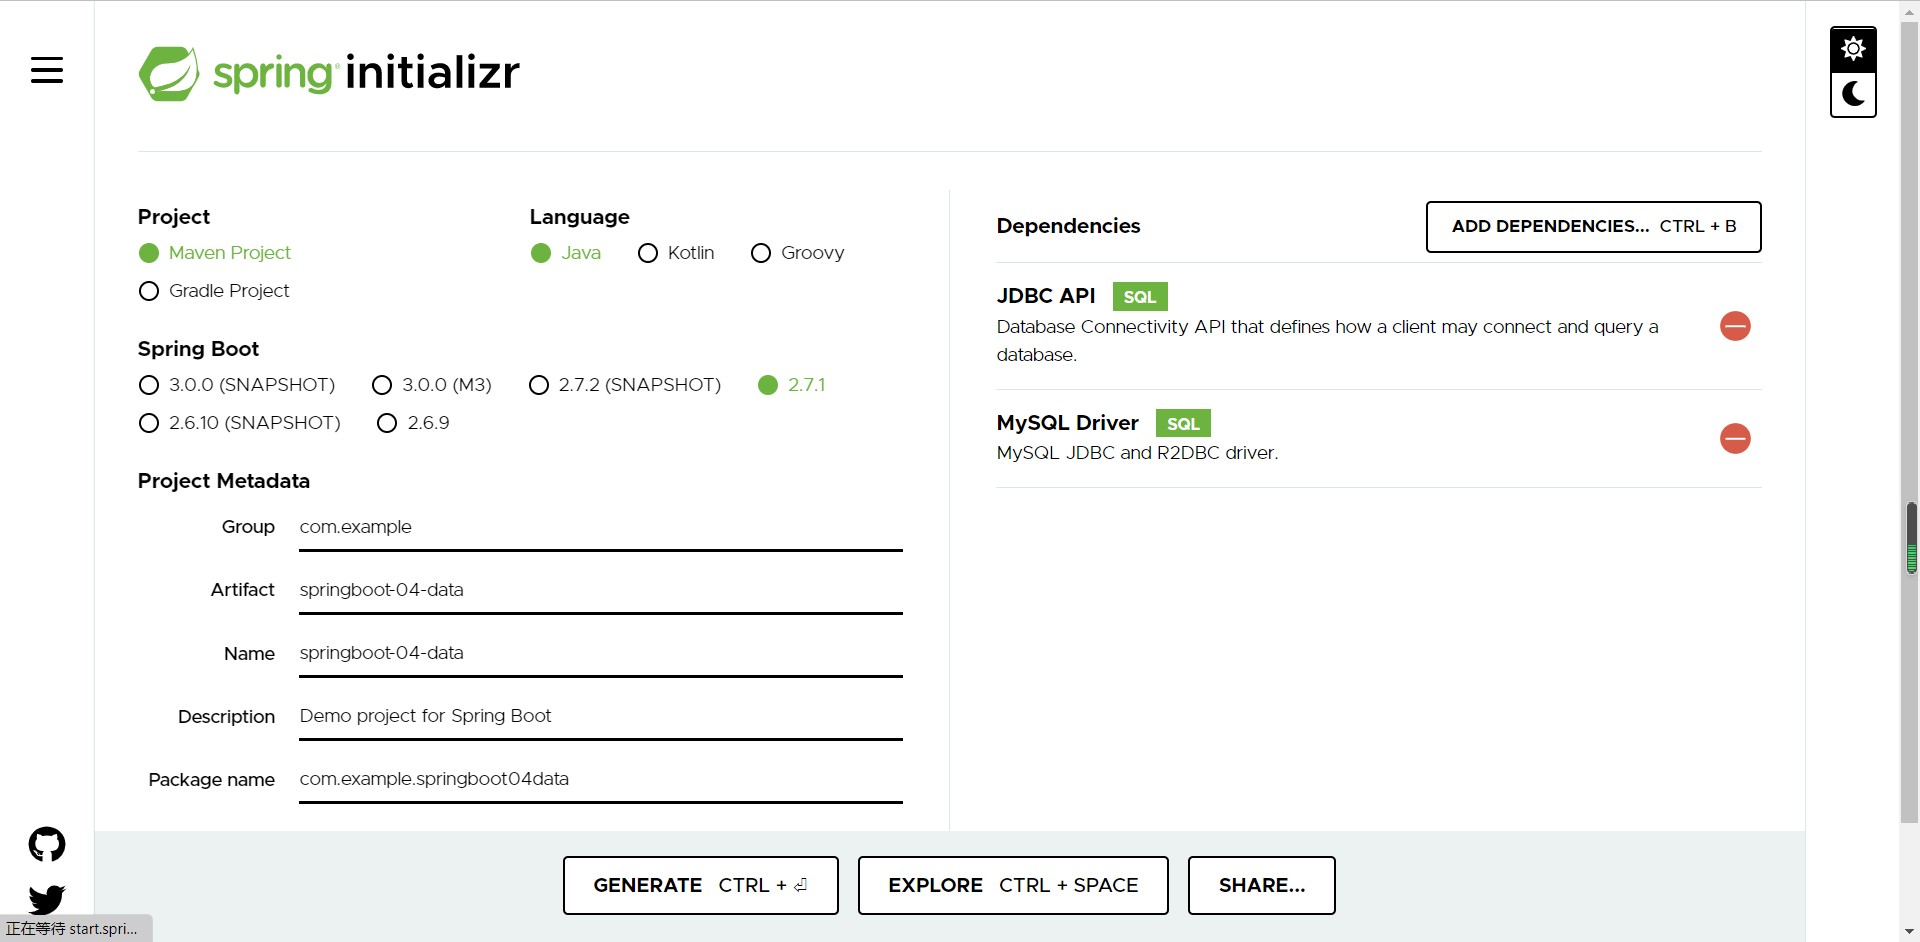Select Spring Boot 2.6.10 (SNAPSHOT)
1920x942 pixels.
coord(240,423)
